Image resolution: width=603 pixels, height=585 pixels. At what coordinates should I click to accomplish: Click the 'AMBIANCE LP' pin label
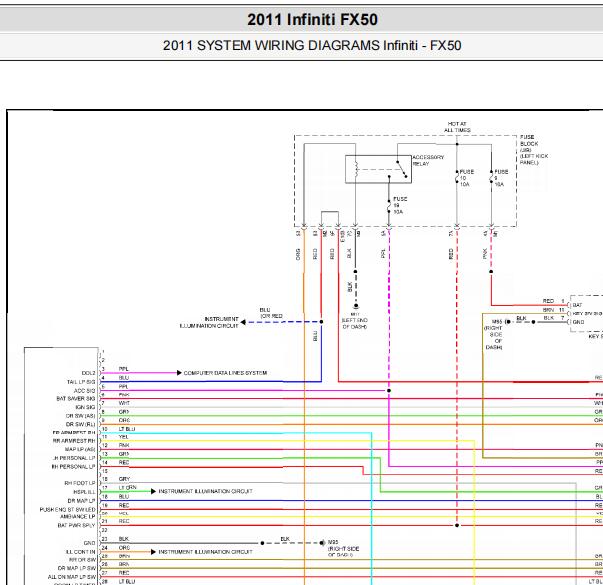point(78,517)
